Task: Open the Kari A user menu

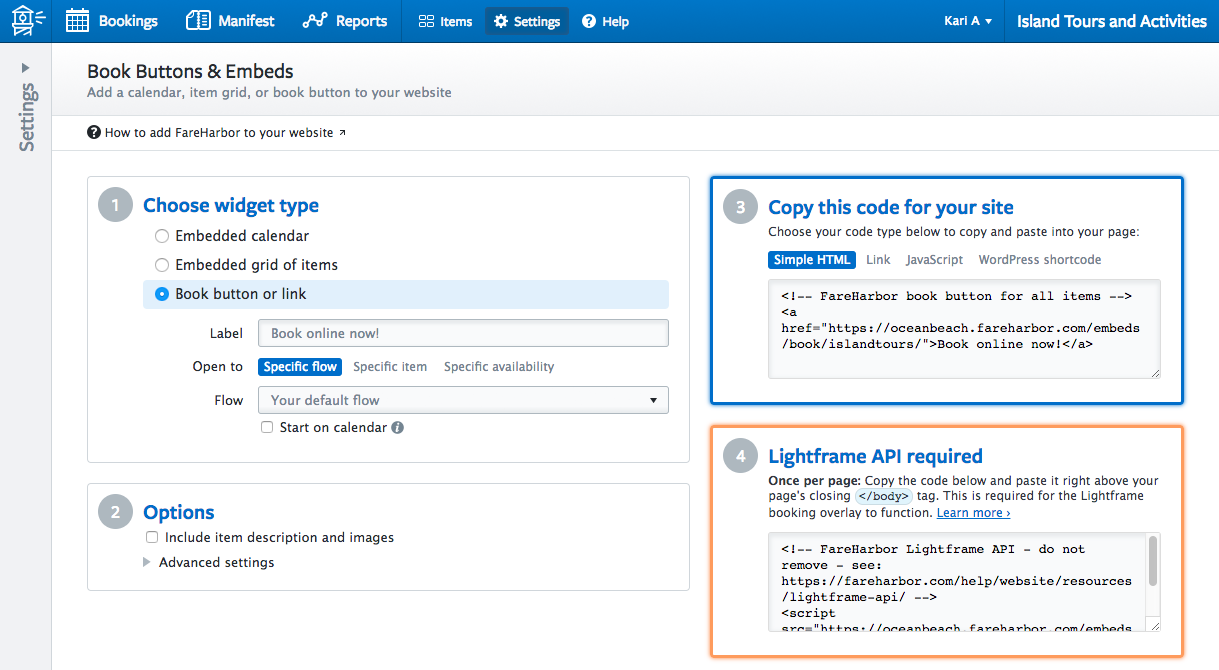Action: (x=967, y=21)
